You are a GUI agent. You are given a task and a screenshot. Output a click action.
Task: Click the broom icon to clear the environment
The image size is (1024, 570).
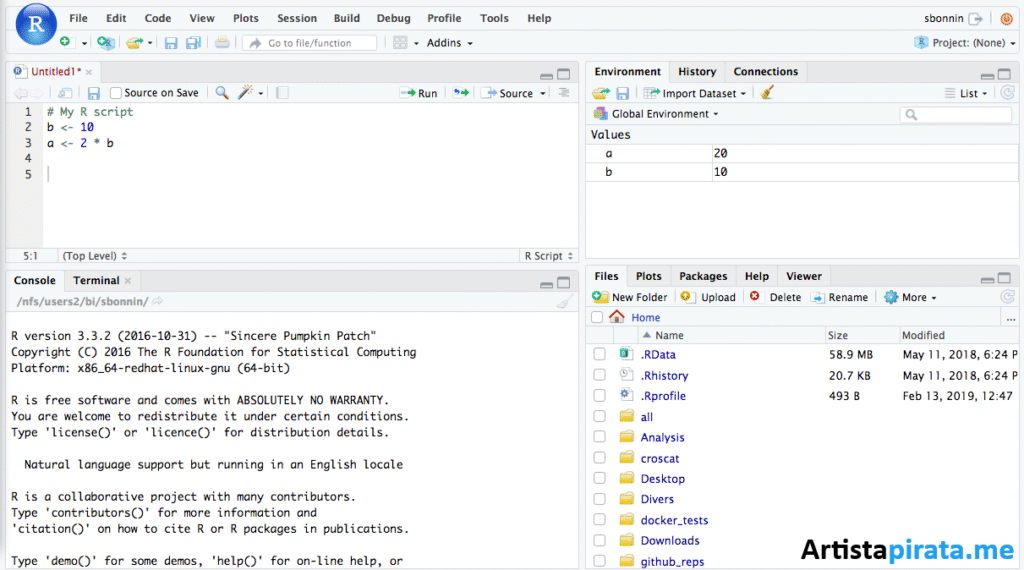pyautogui.click(x=767, y=93)
